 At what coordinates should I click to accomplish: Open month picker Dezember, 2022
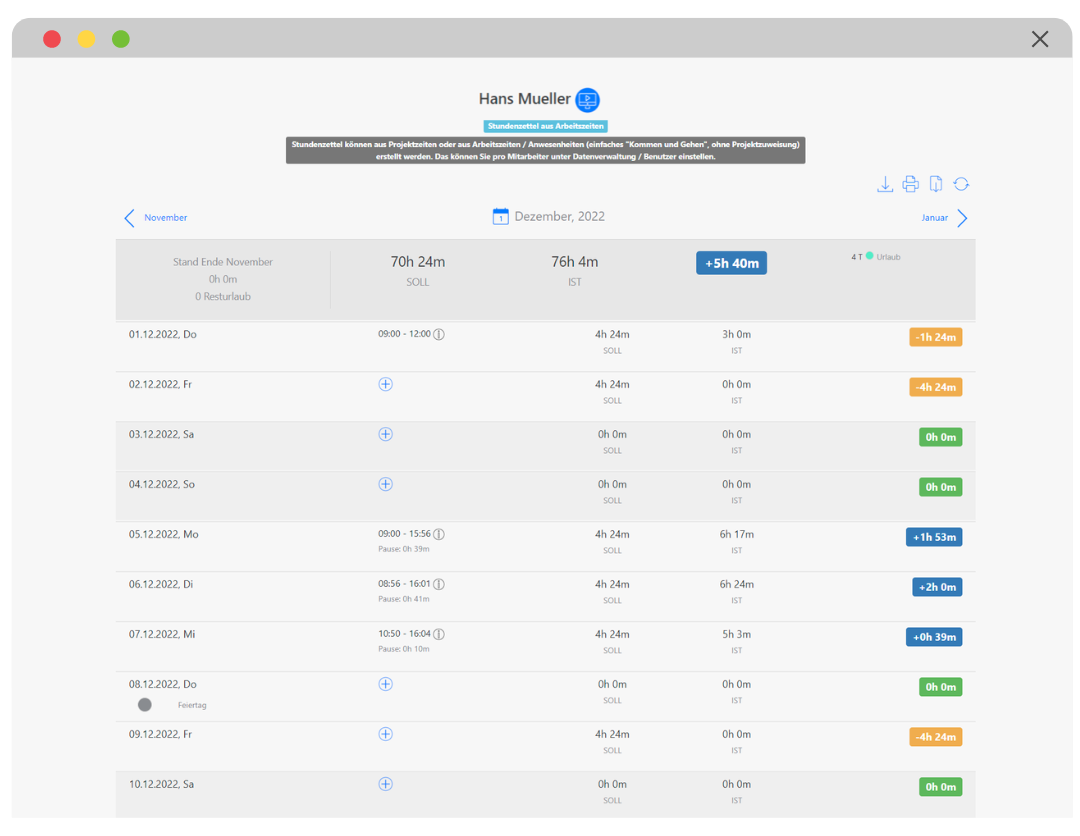(559, 217)
